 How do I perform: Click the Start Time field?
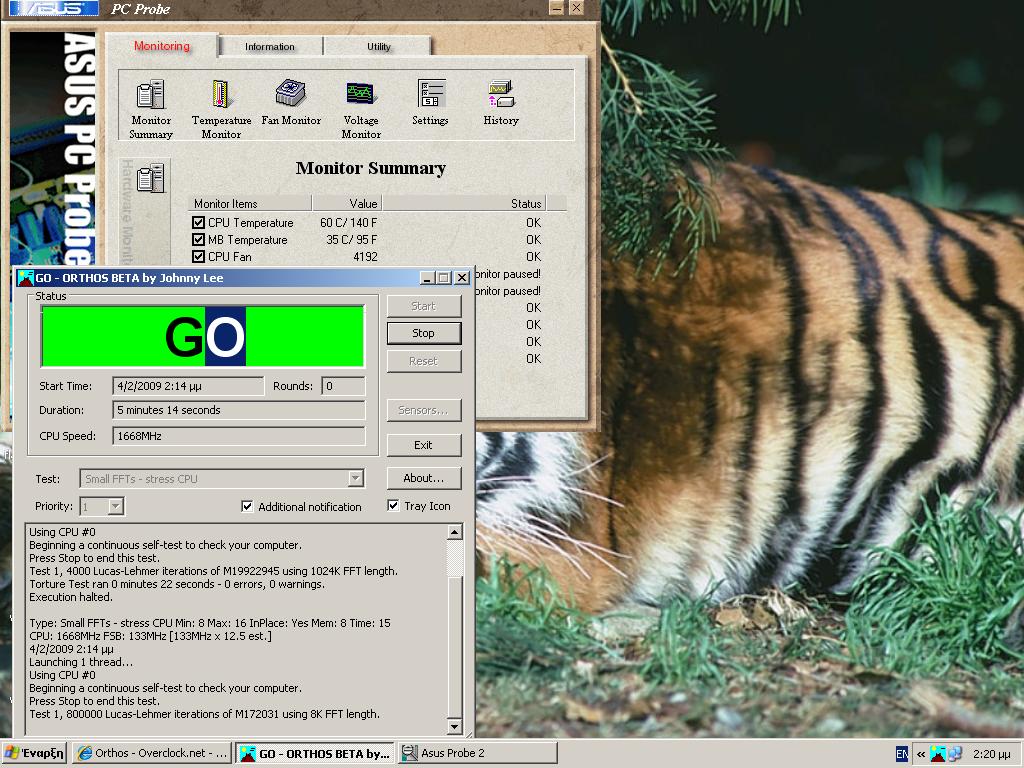point(188,386)
